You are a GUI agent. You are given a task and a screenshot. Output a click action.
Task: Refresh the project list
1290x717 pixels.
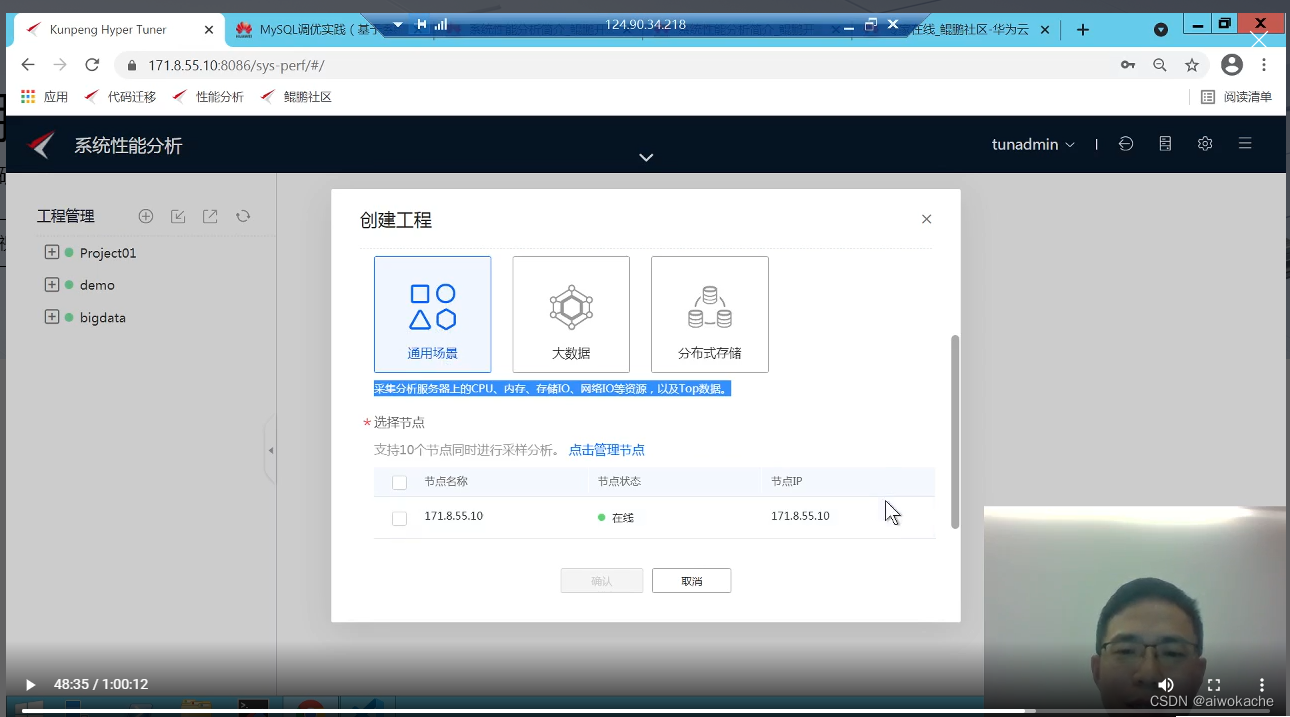[243, 215]
